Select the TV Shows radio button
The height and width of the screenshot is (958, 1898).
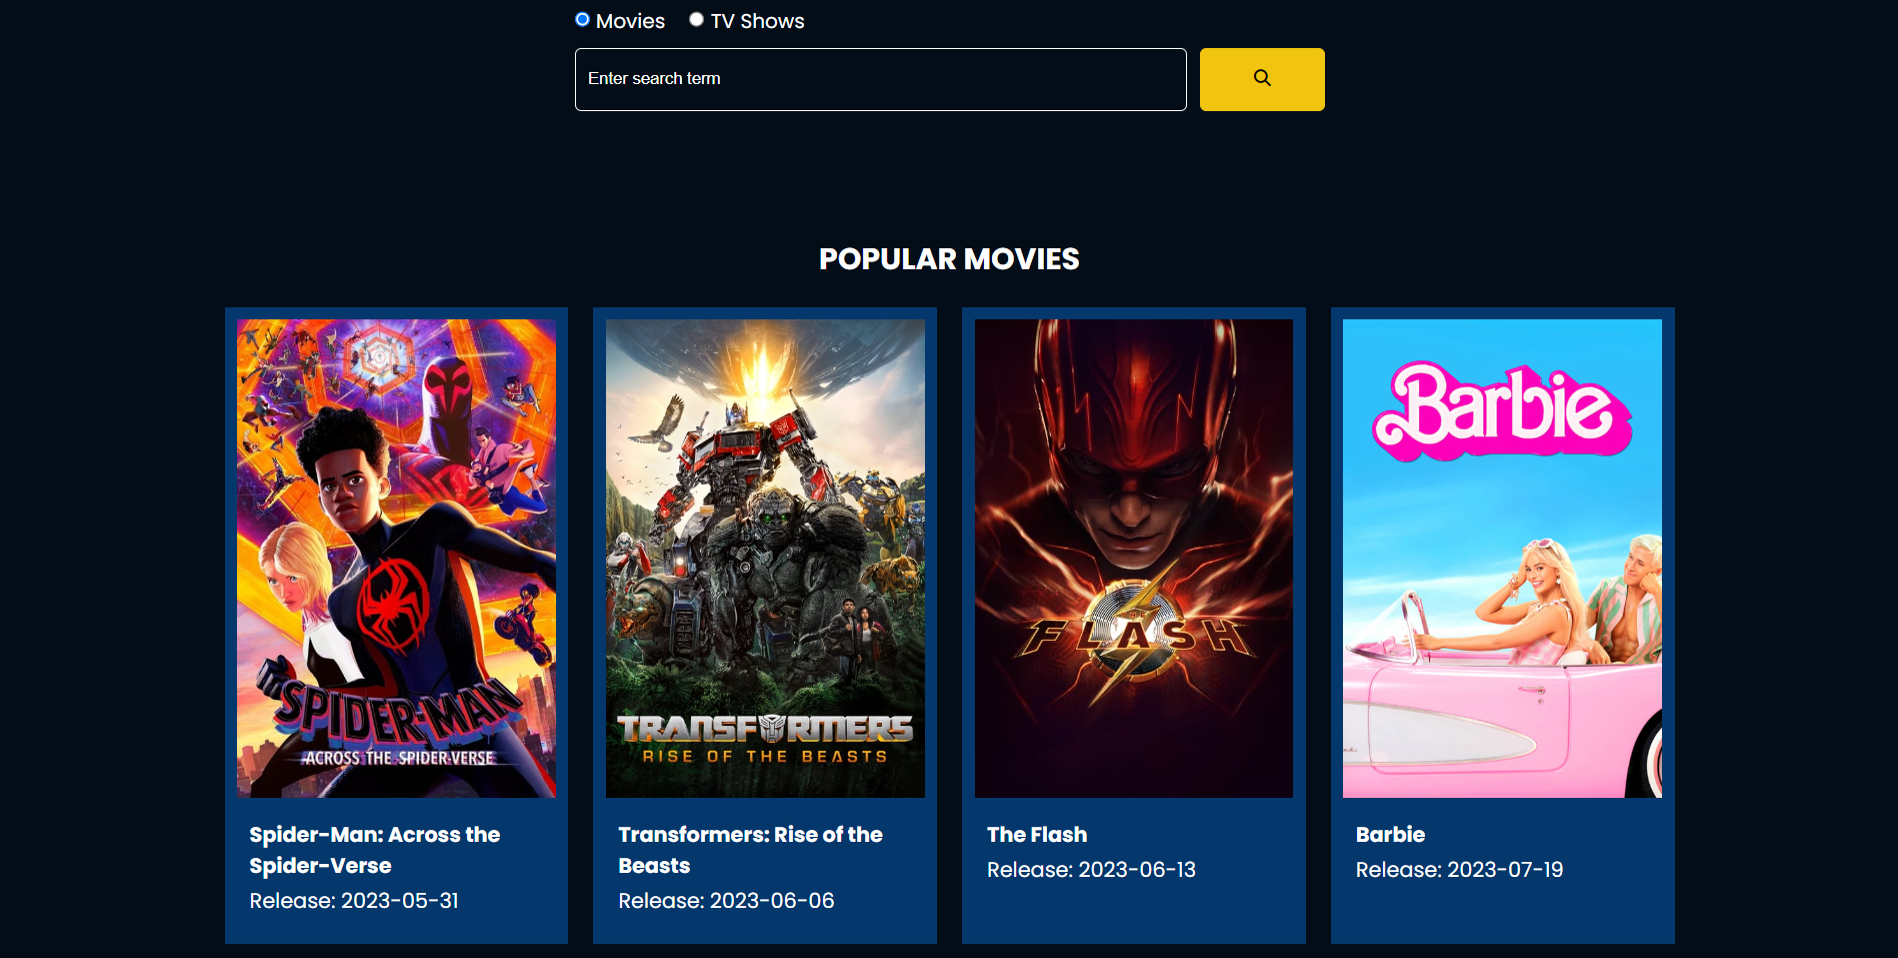tap(696, 19)
